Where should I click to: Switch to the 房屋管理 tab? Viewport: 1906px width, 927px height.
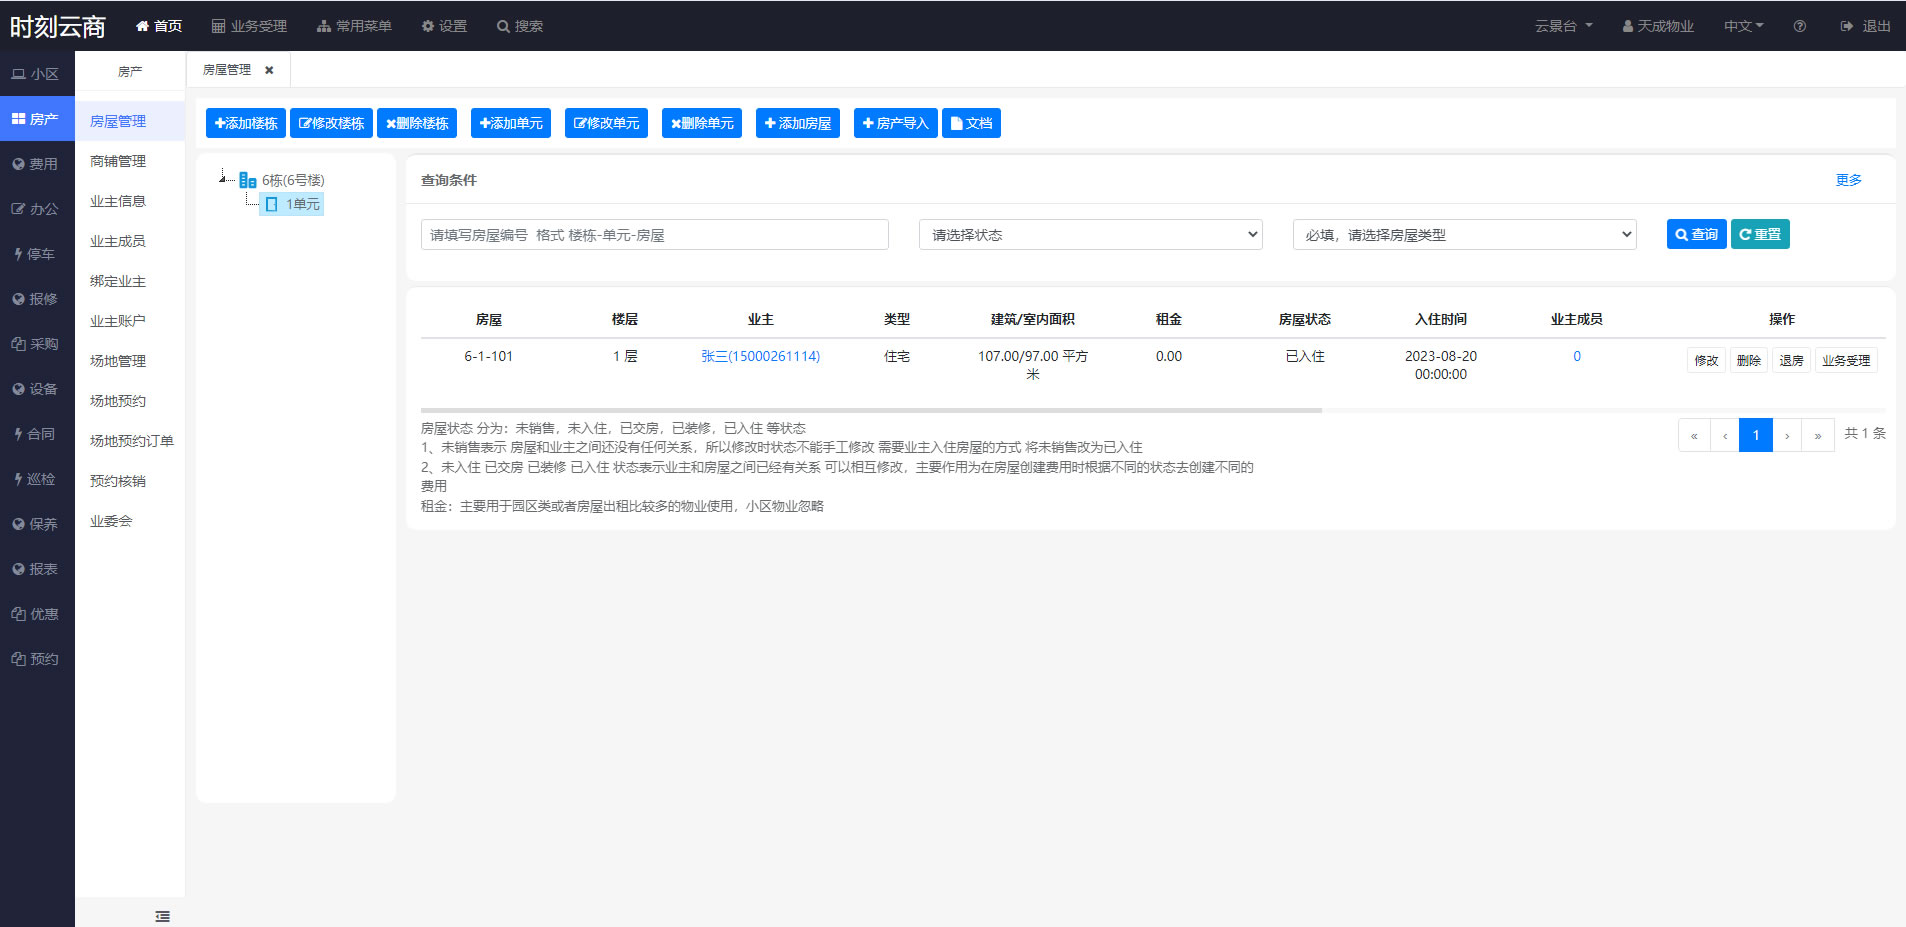pos(227,70)
